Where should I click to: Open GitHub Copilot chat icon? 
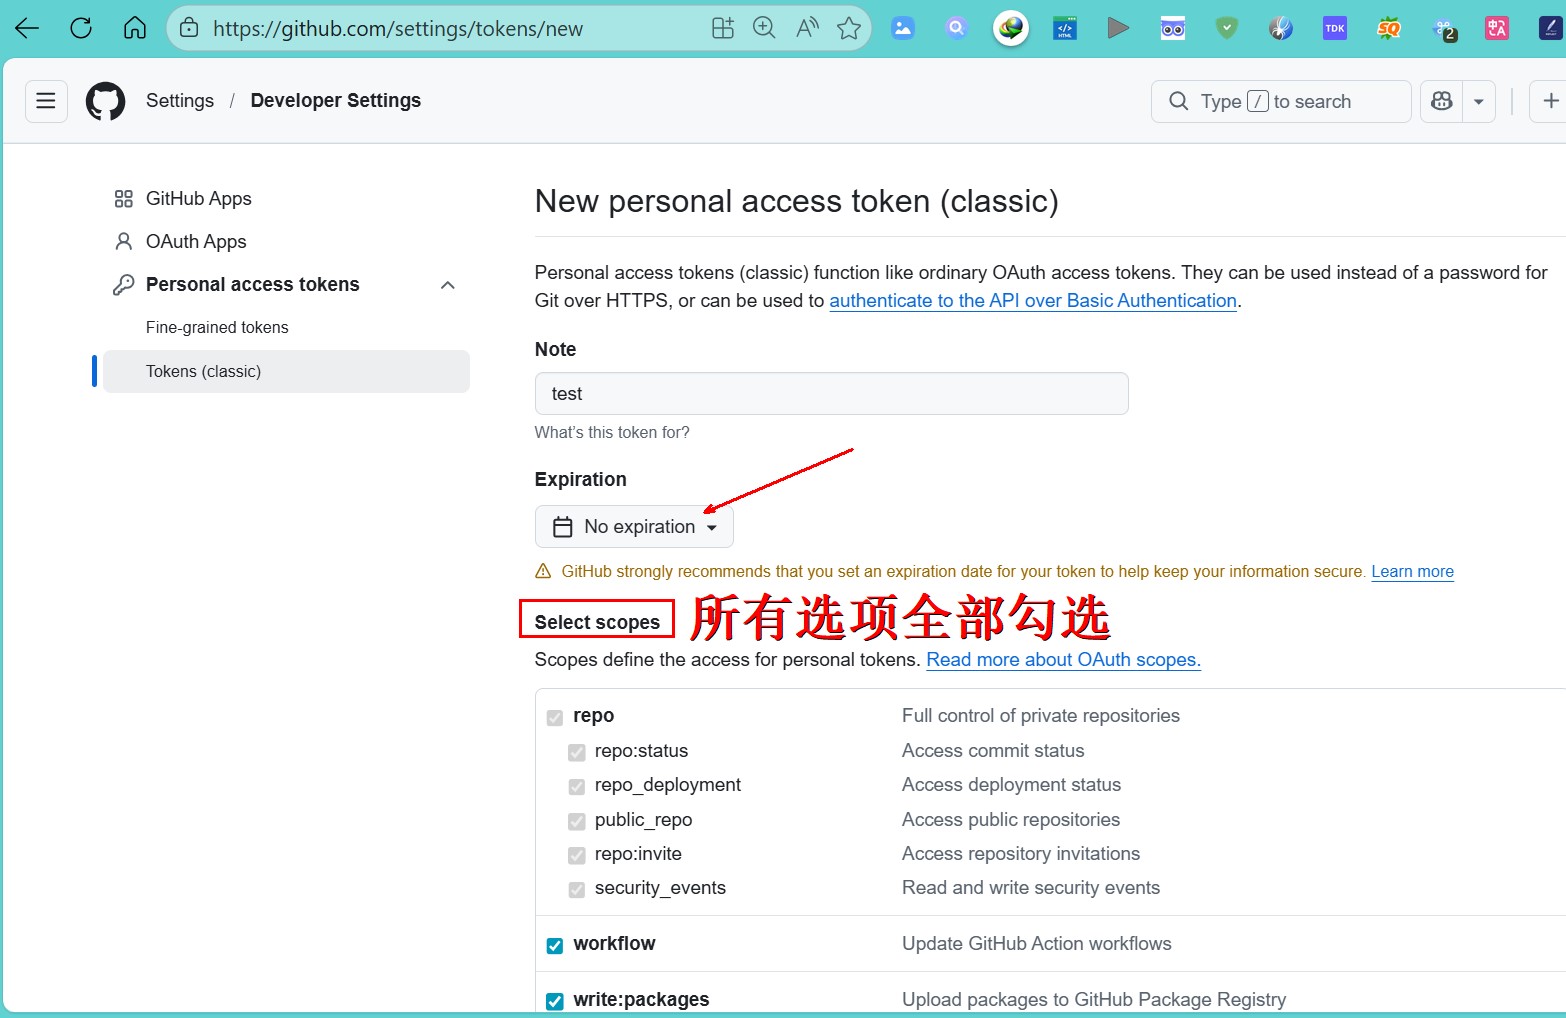(x=1441, y=101)
